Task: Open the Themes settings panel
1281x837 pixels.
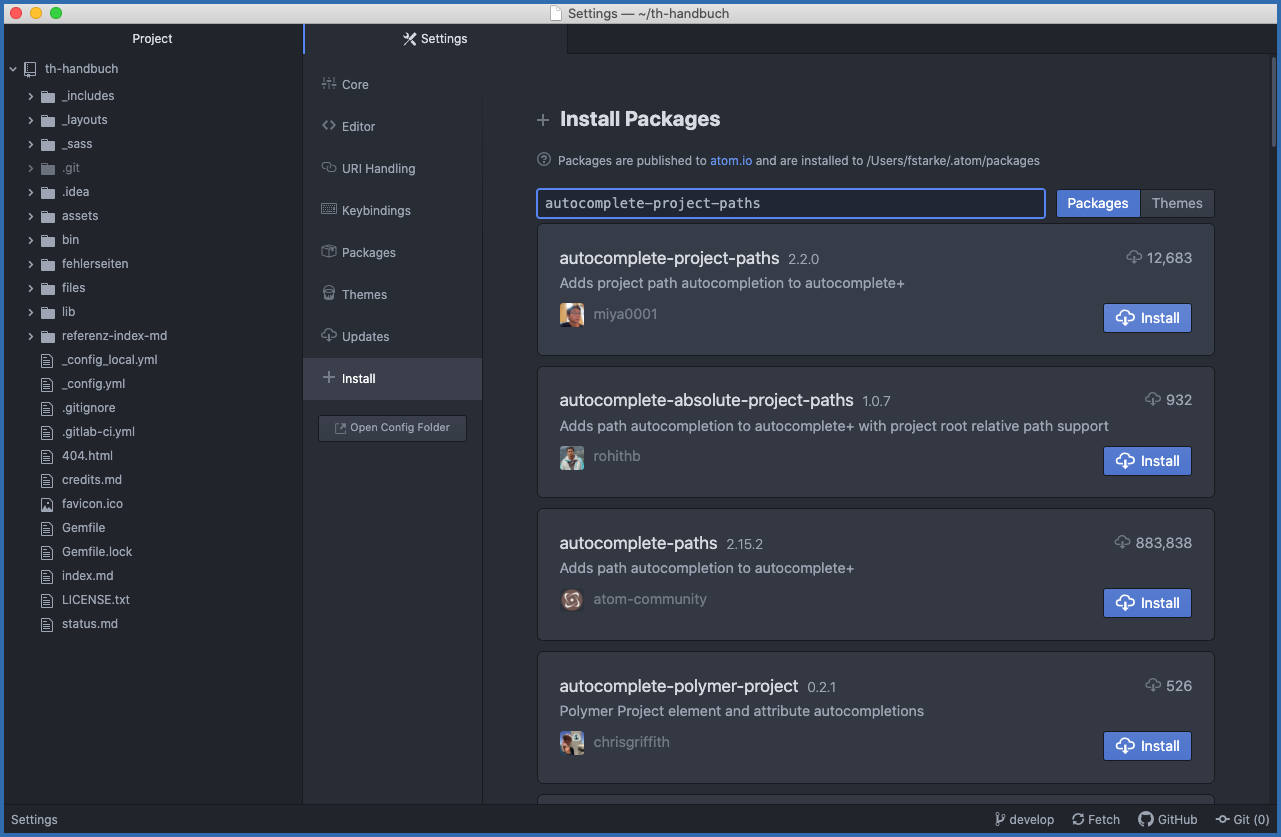Action: click(x=364, y=294)
